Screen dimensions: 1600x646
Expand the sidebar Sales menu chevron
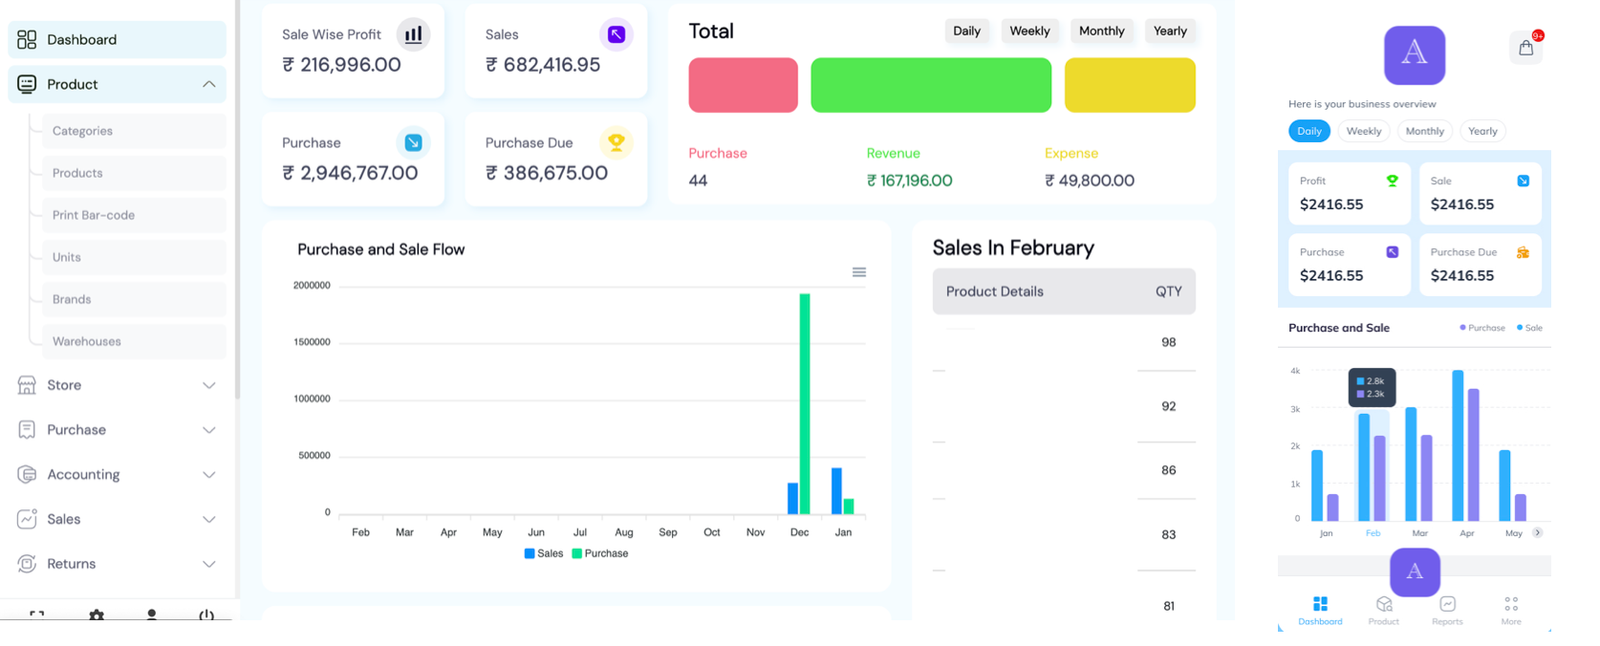209,519
